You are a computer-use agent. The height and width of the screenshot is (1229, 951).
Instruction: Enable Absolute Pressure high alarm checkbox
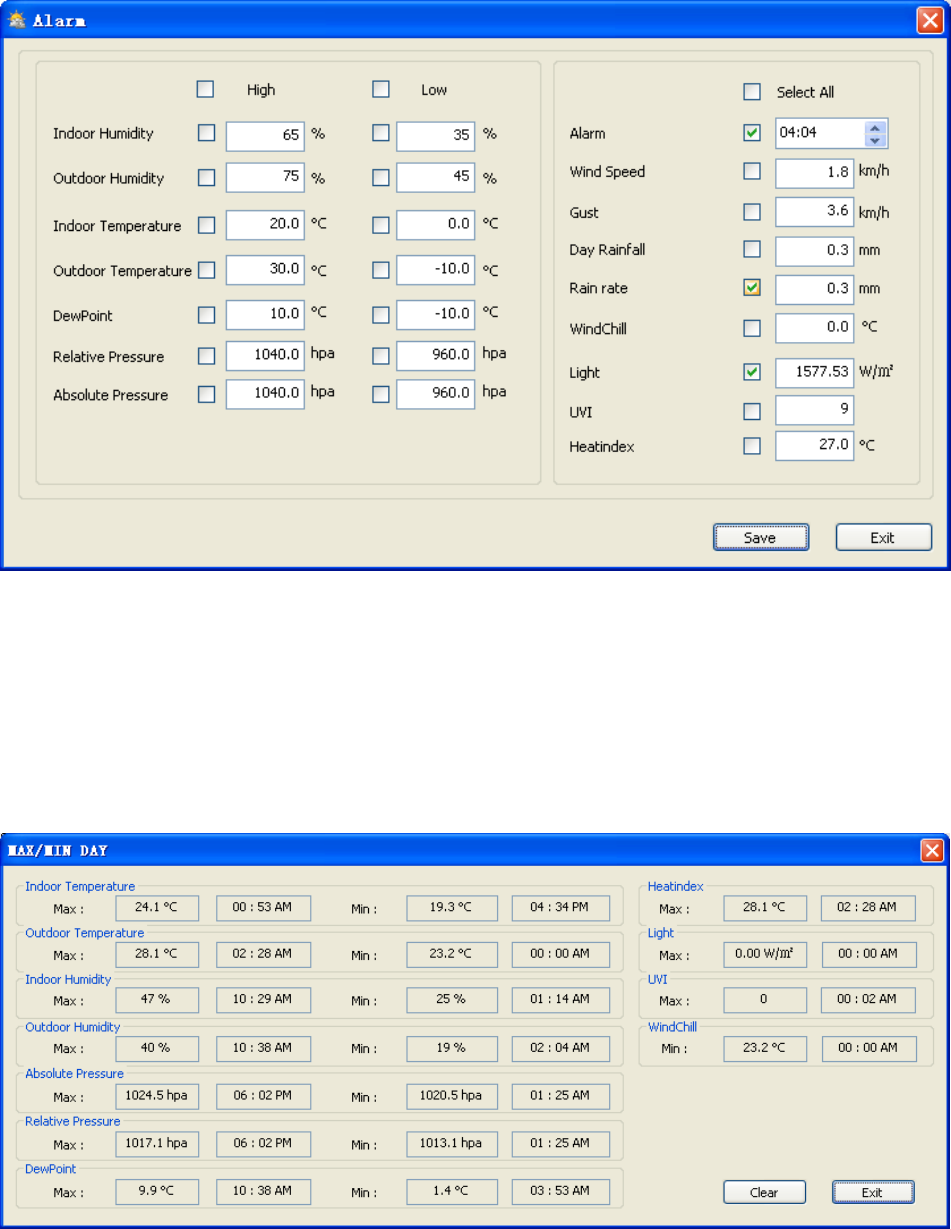206,394
